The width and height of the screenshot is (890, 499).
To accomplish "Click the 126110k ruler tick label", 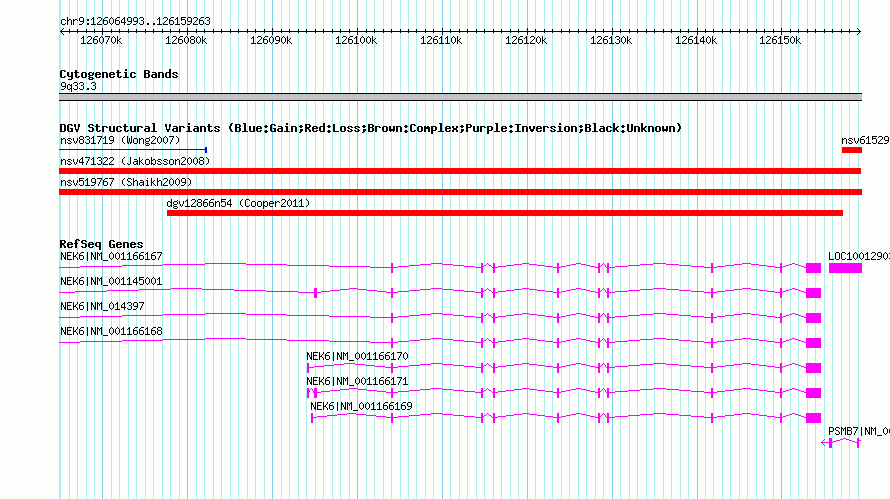I will point(441,40).
